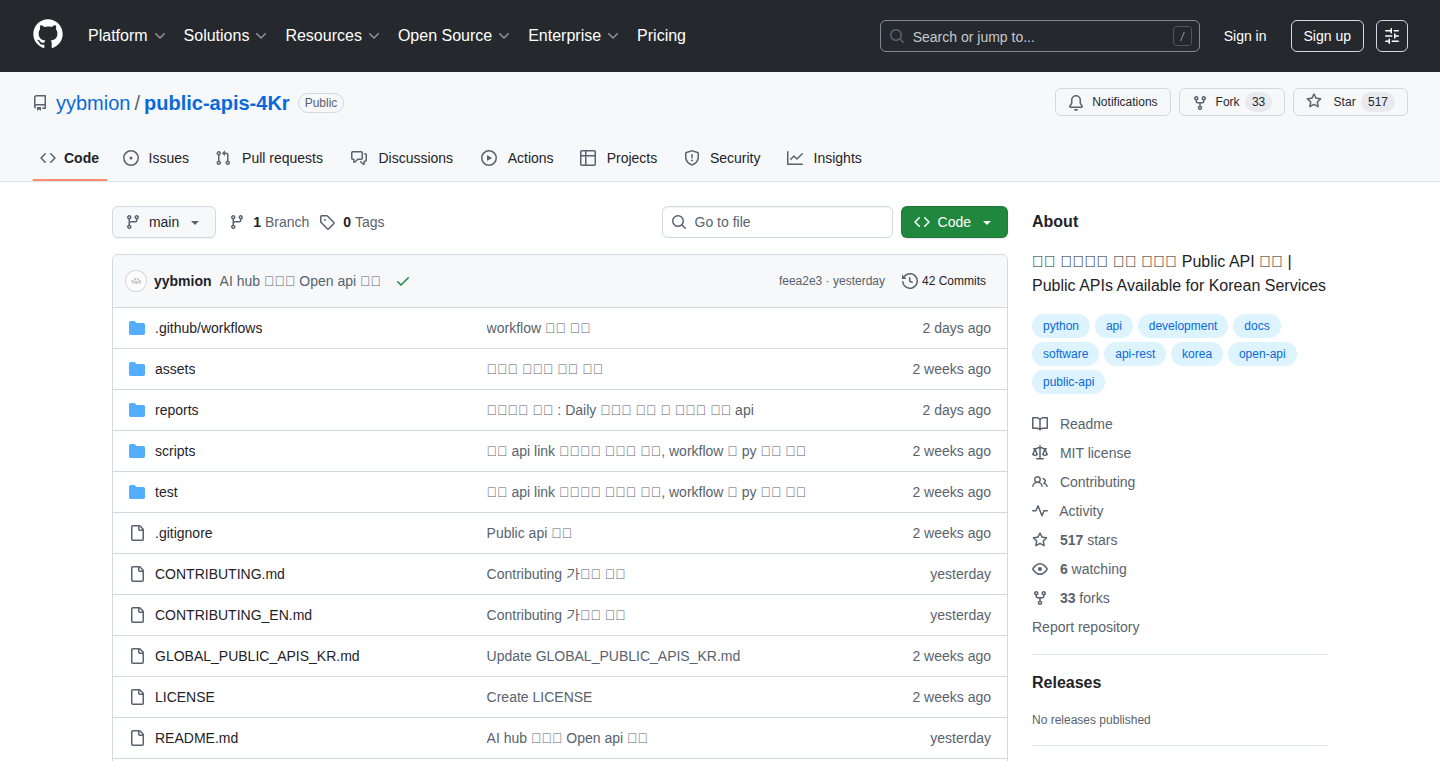Click the bell icon in Notifications button
Screen dimensions: 1440x761
coord(1076,102)
